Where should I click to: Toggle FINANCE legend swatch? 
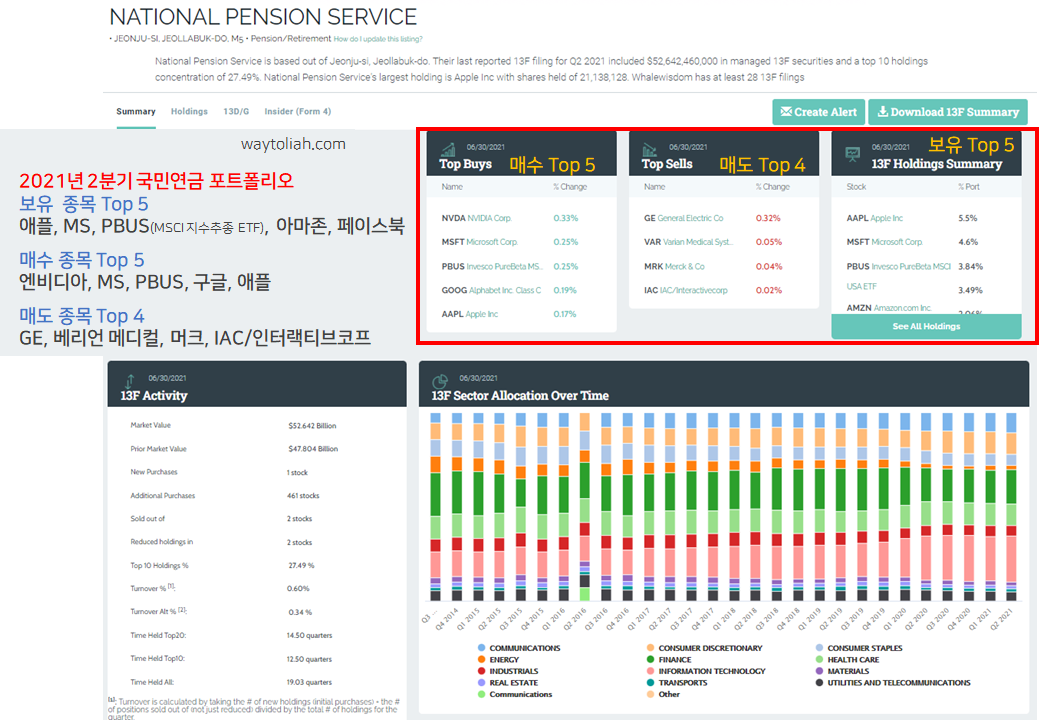[651, 660]
